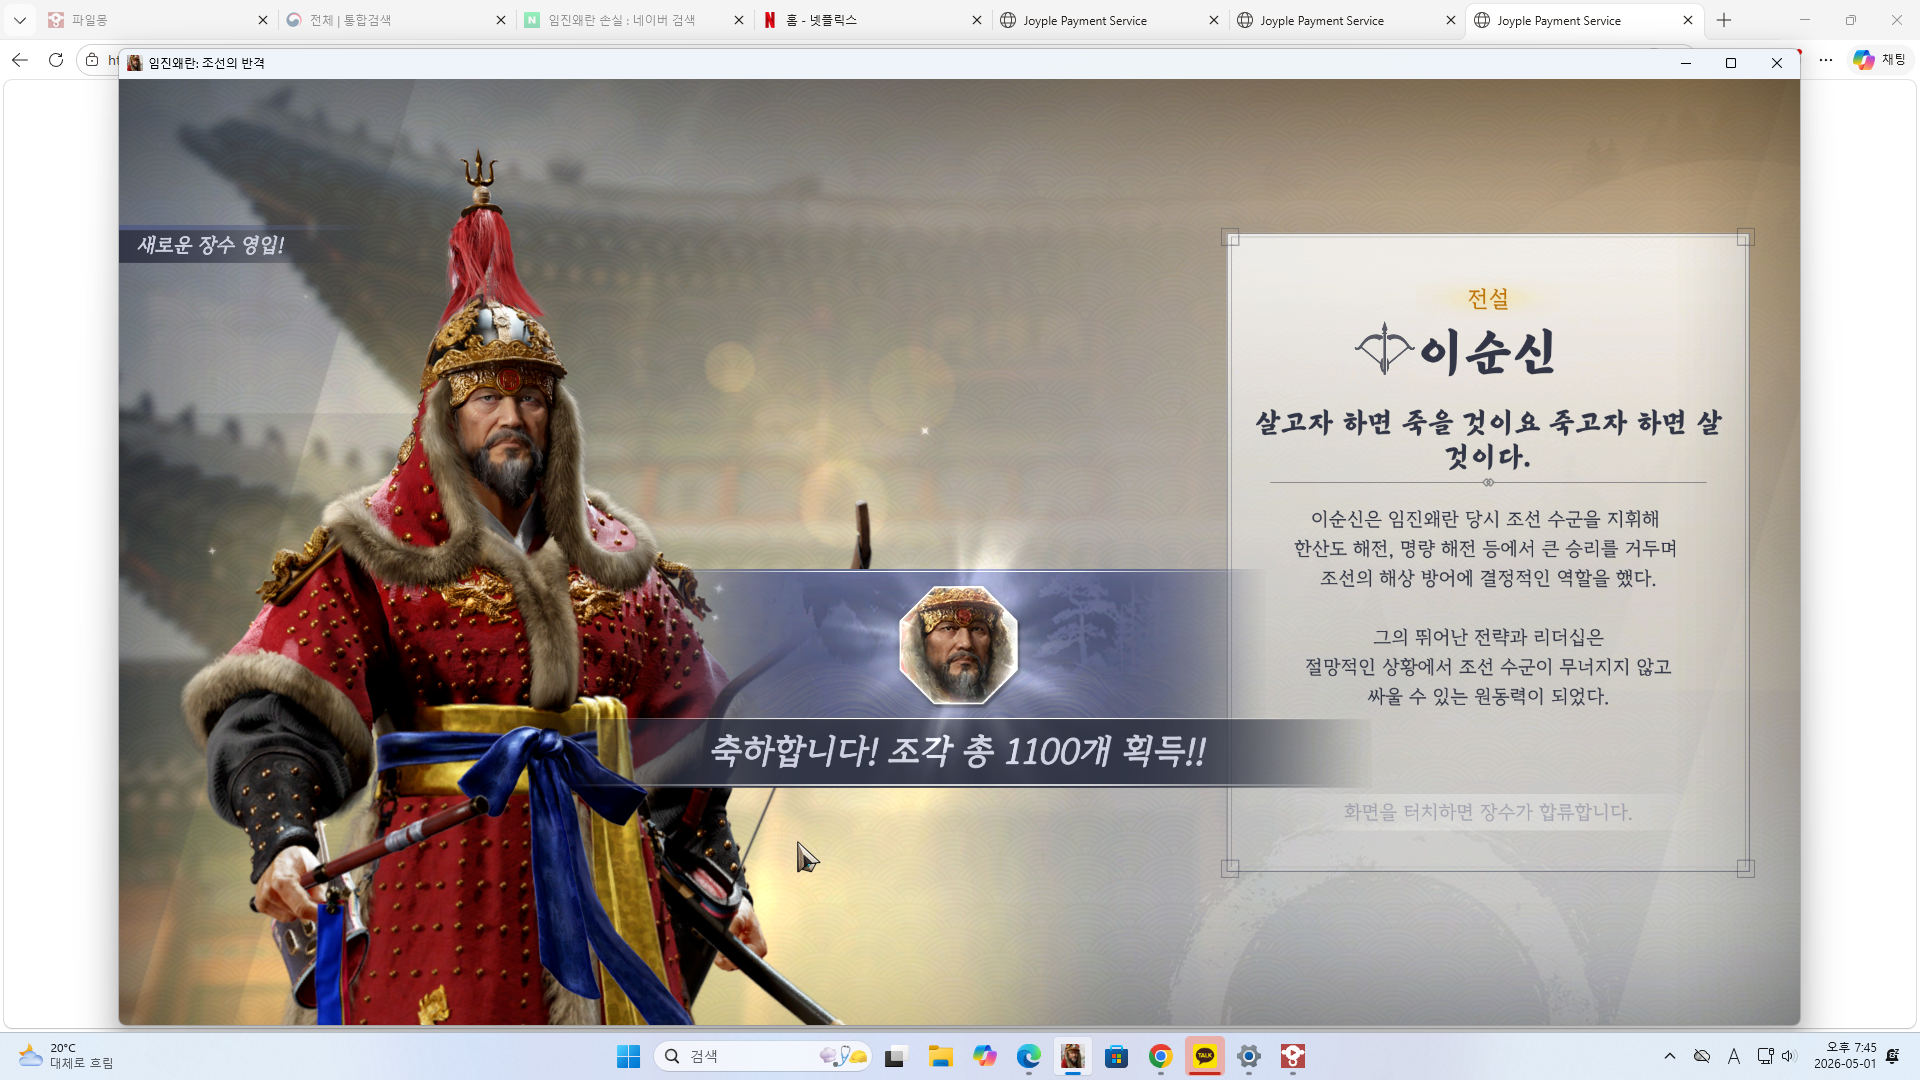Close the 홈 - 넷플릭스 tab
The image size is (1920, 1080).
[977, 20]
